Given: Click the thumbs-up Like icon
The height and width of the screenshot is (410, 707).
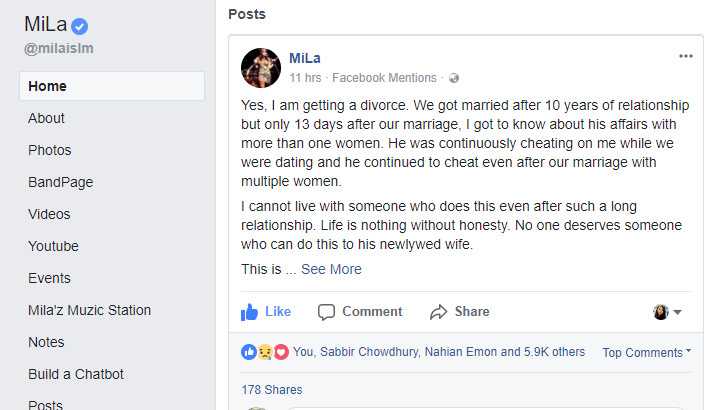Looking at the screenshot, I should [249, 312].
